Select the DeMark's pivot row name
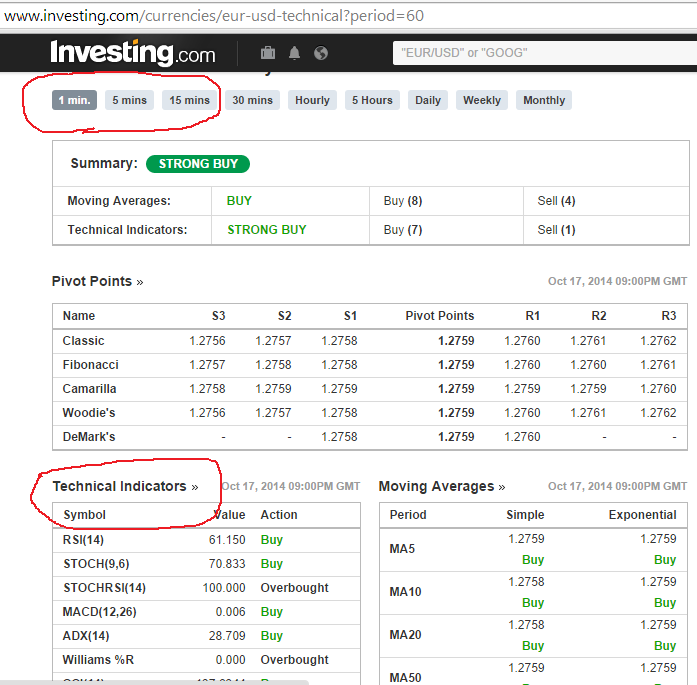The width and height of the screenshot is (697, 685). (x=89, y=437)
